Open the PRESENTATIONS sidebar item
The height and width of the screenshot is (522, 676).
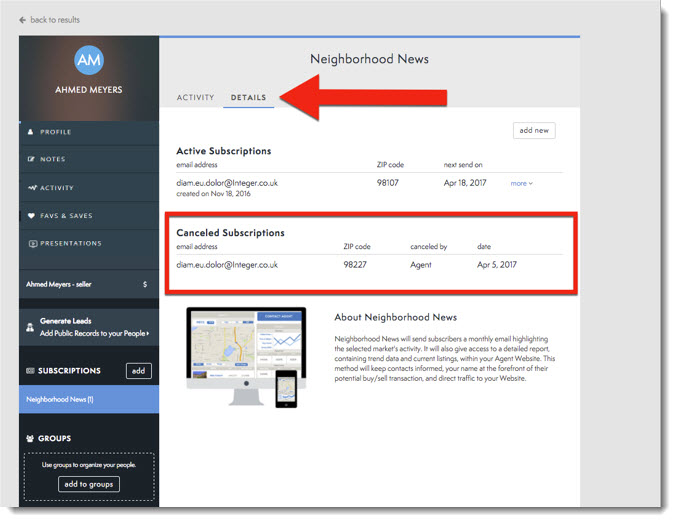(x=89, y=244)
